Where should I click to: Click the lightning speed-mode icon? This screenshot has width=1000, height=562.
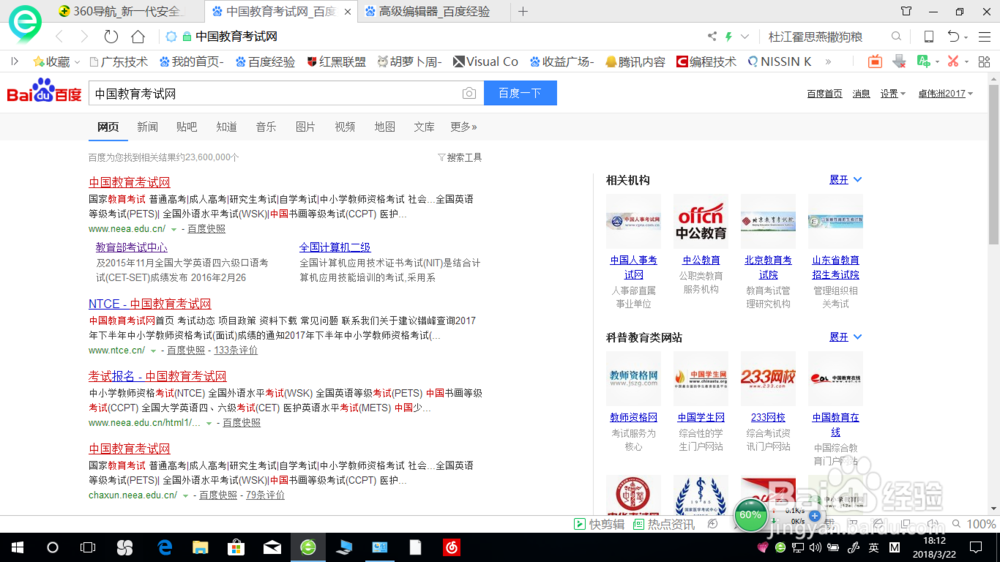(728, 36)
